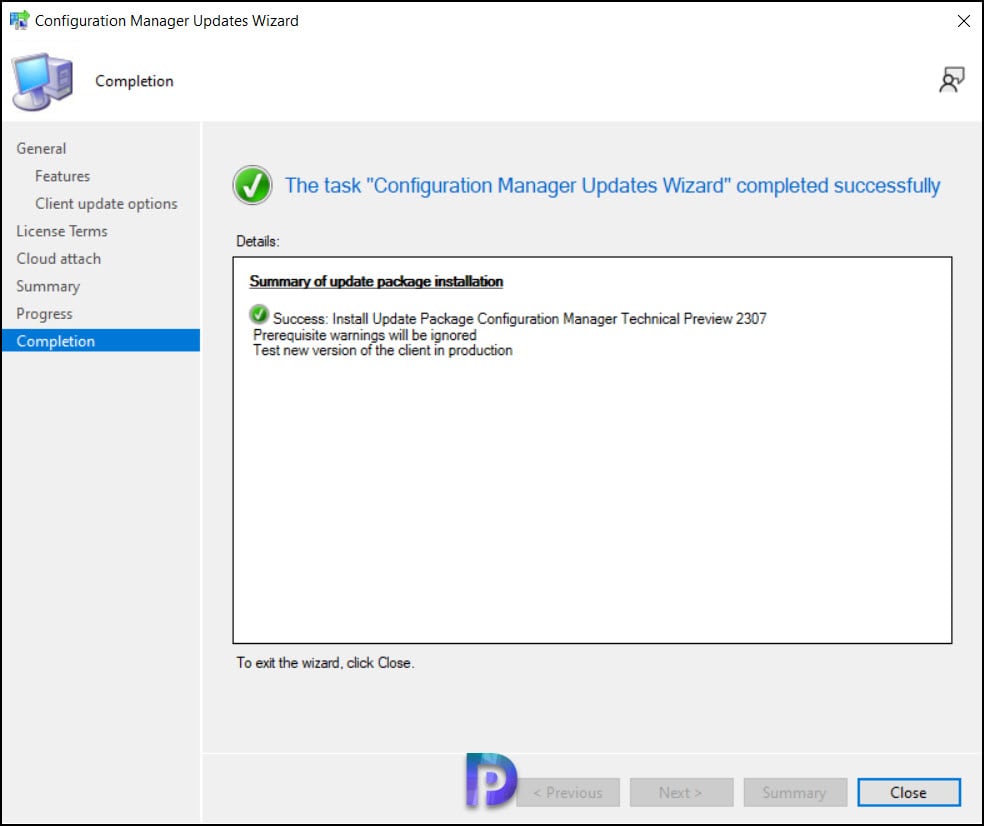Click the small green checkmark beside Success line
Image resolution: width=984 pixels, height=826 pixels.
[259, 314]
